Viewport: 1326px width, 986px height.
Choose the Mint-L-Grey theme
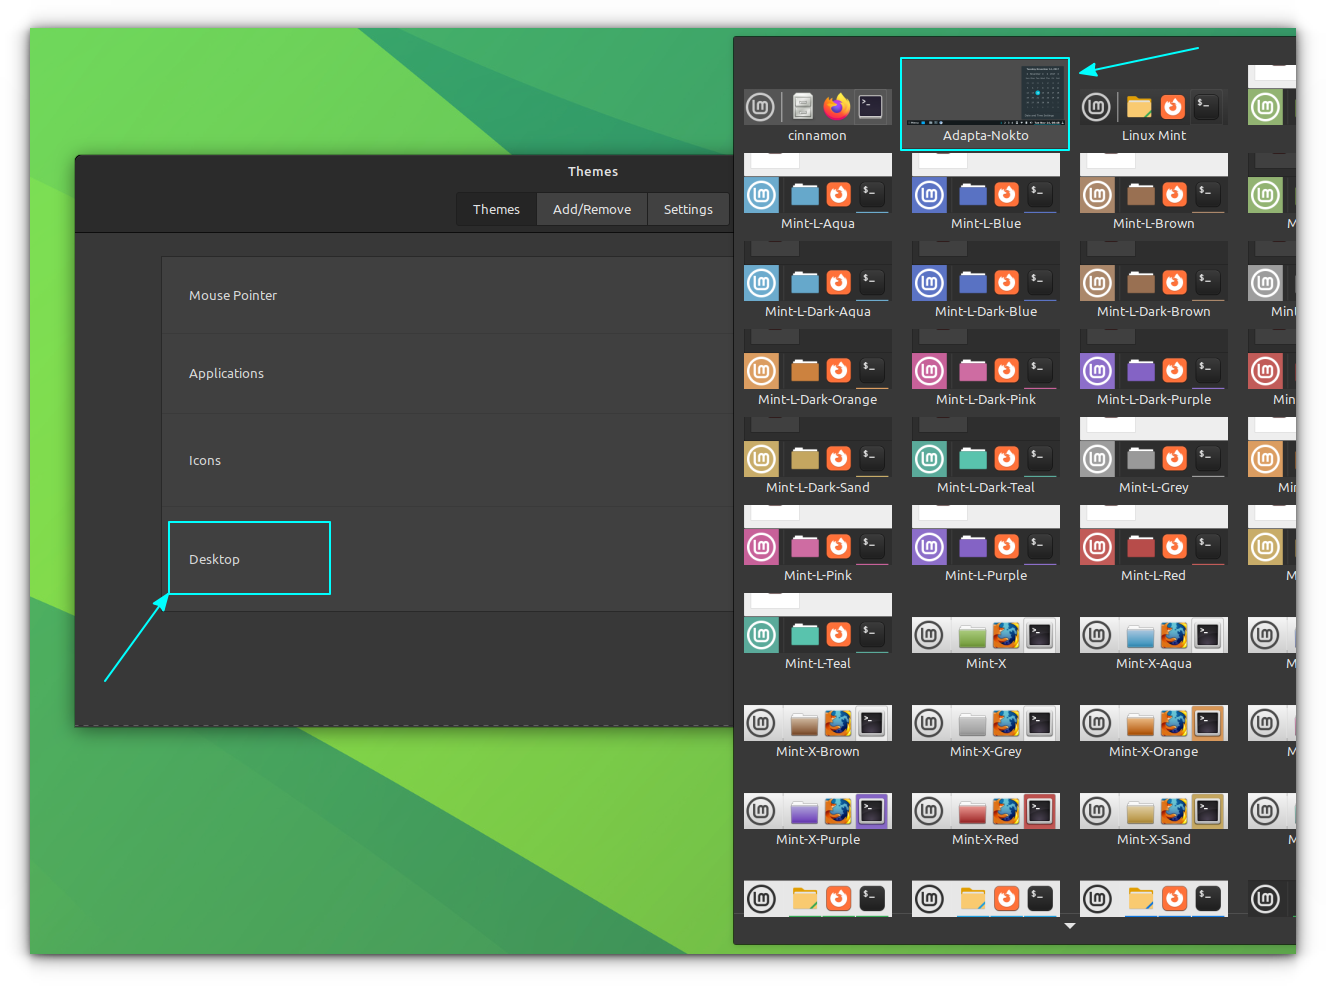(x=1153, y=457)
